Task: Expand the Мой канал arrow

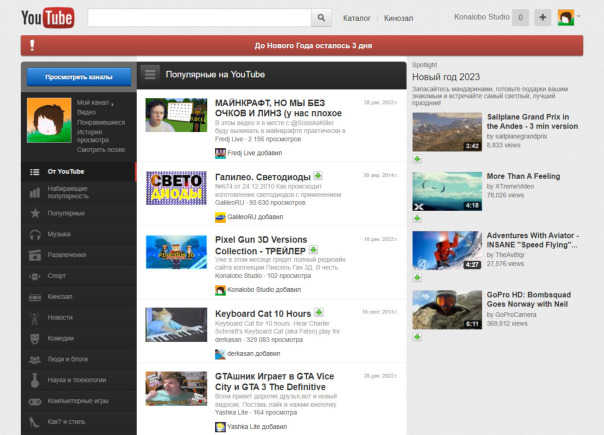Action: (112, 103)
